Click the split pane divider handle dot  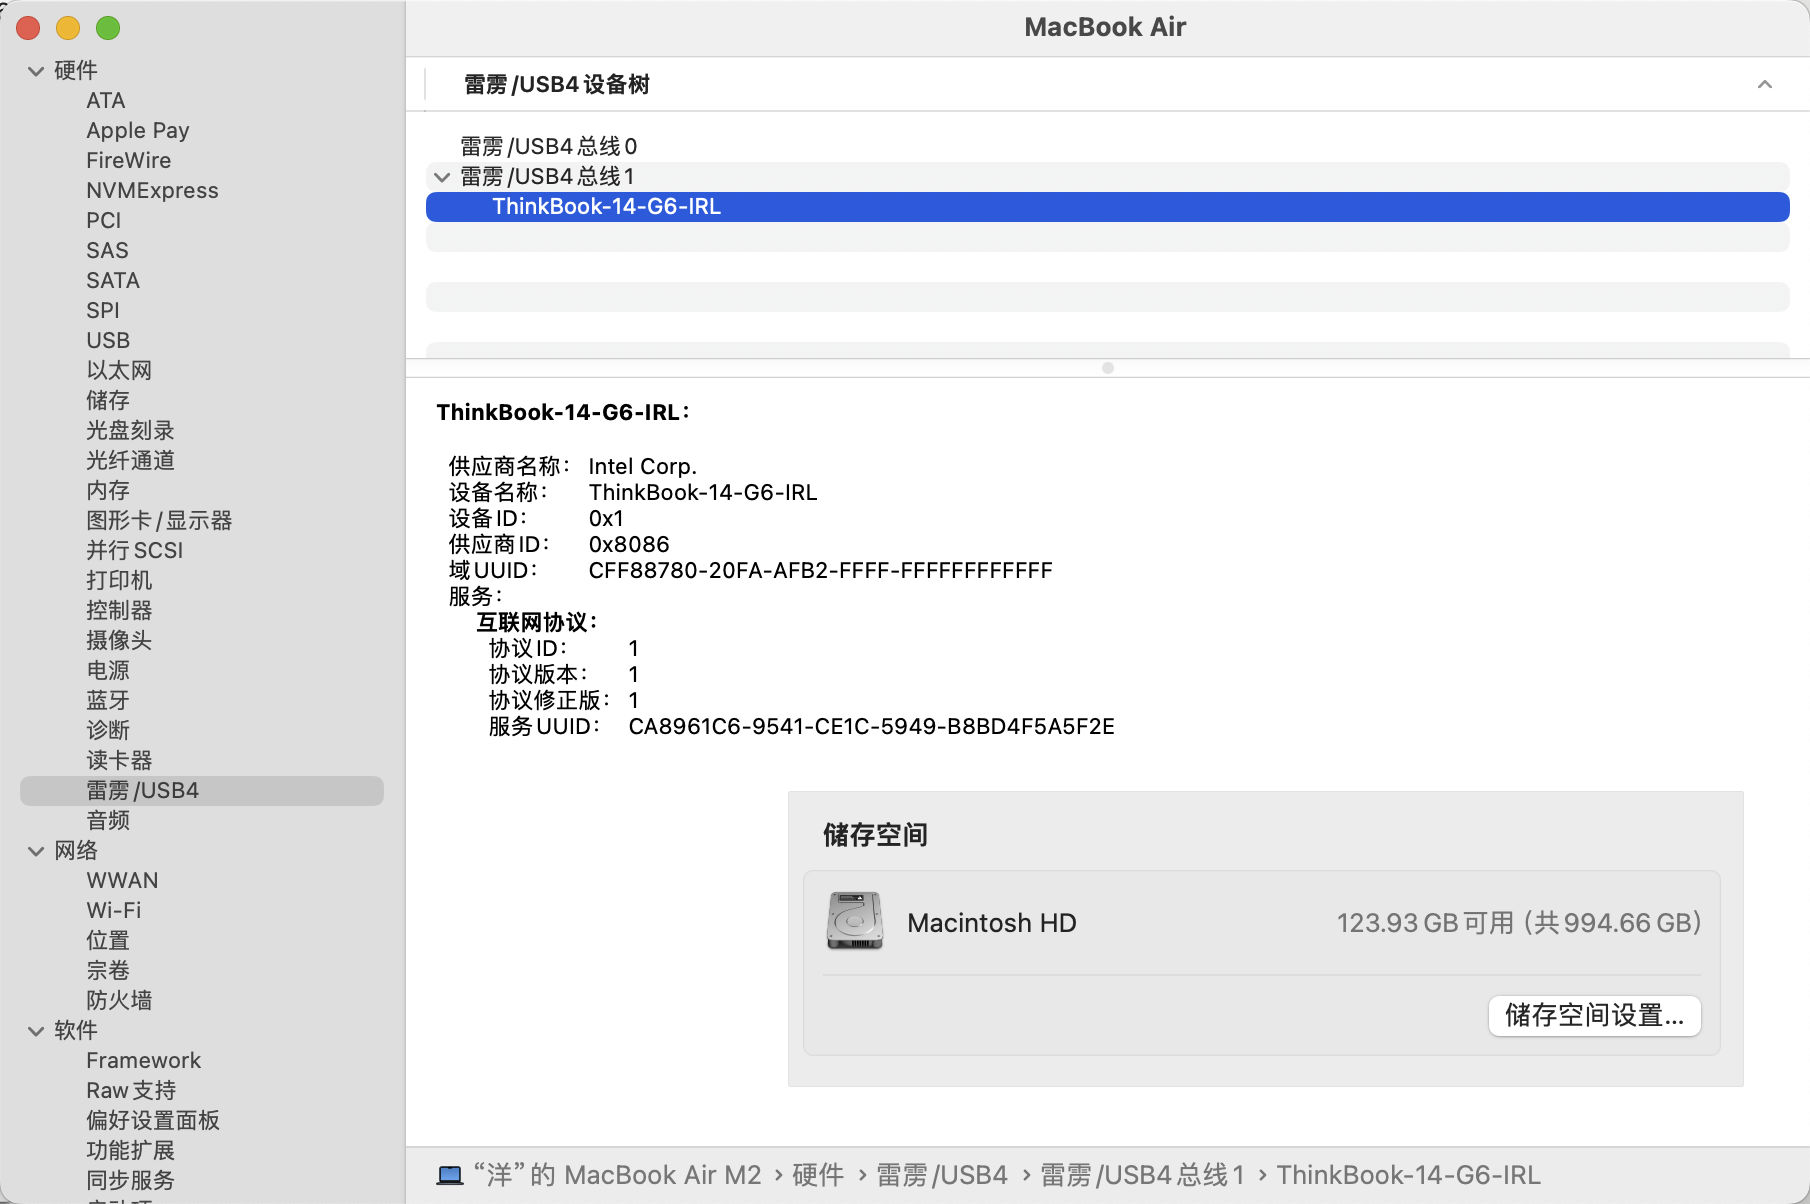tap(1108, 368)
